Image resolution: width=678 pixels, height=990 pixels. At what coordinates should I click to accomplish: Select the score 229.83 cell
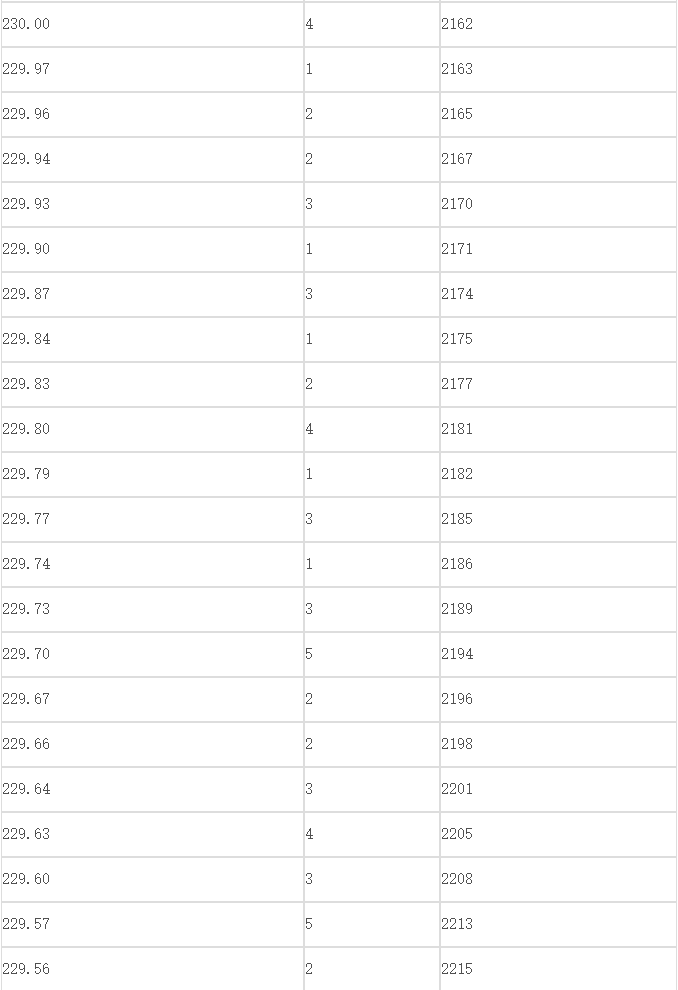click(152, 385)
